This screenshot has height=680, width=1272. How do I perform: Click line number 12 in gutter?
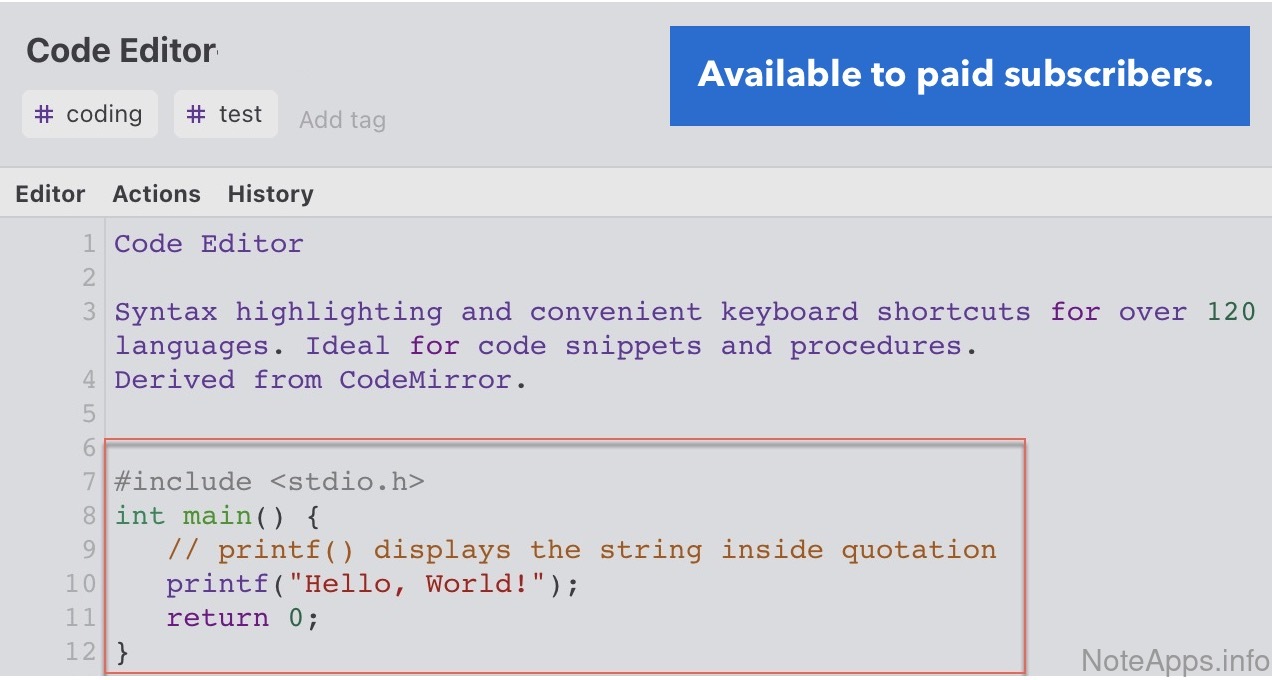pyautogui.click(x=82, y=652)
